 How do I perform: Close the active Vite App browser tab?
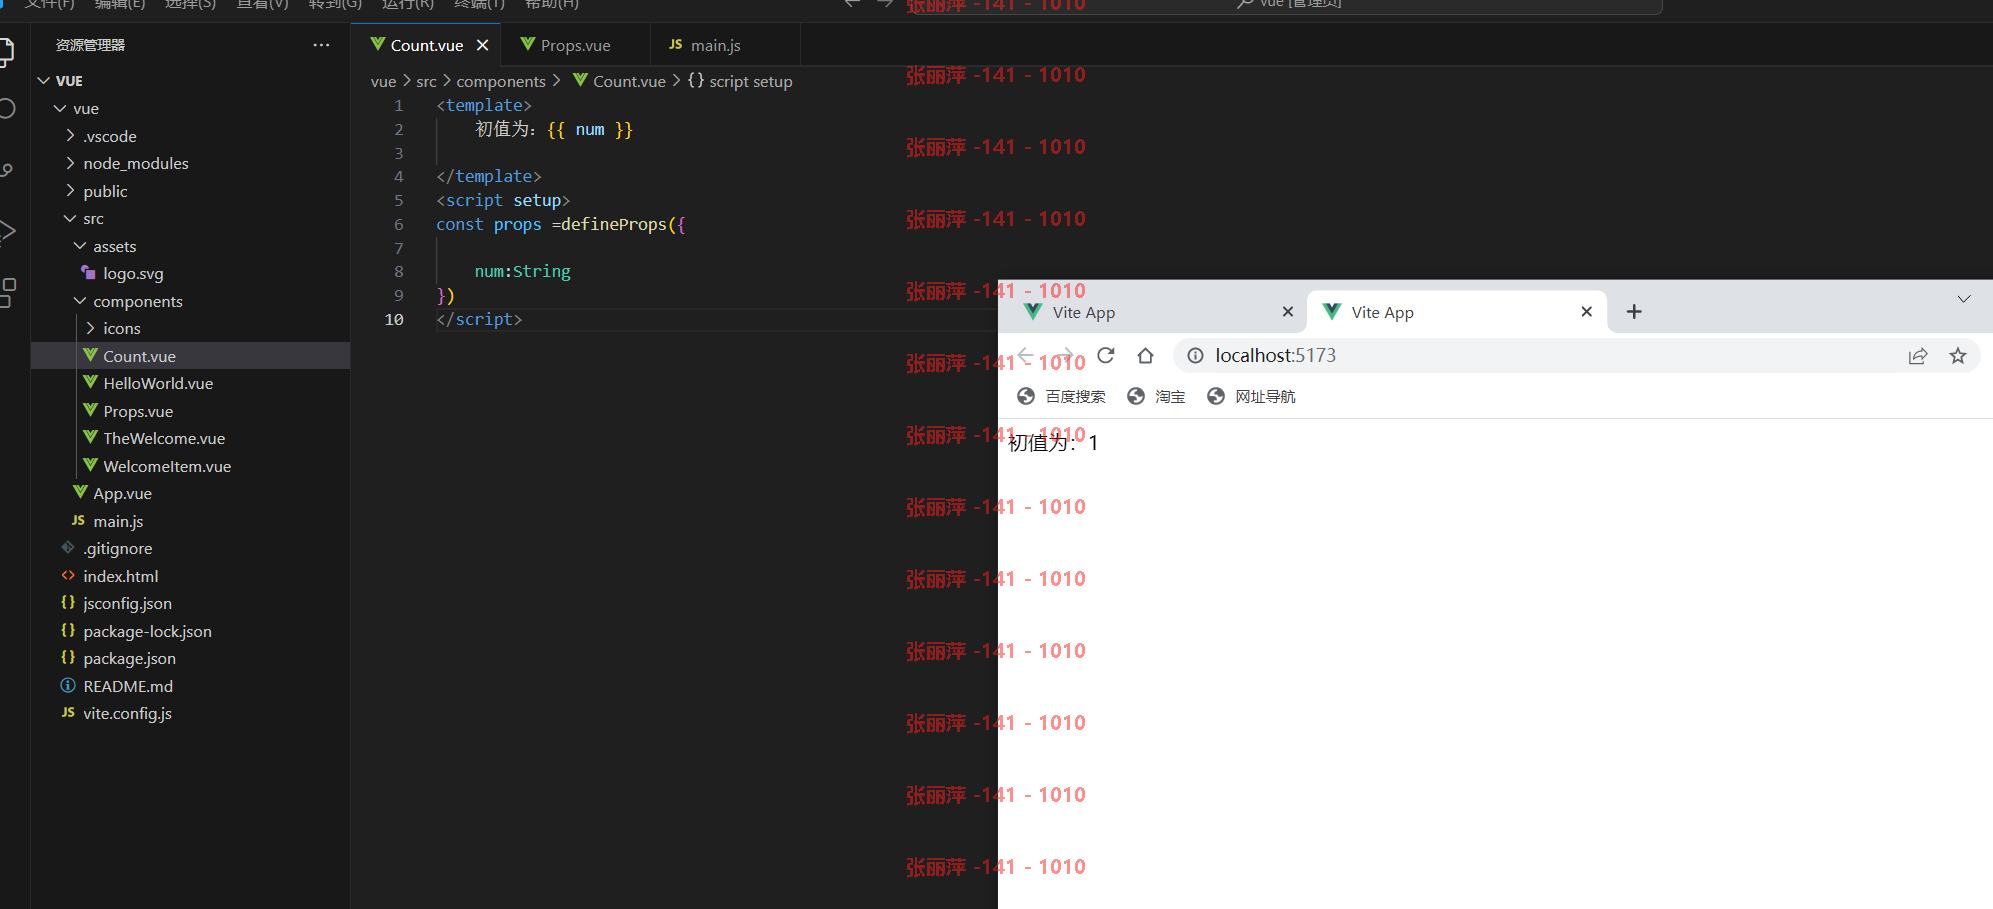(x=1586, y=312)
